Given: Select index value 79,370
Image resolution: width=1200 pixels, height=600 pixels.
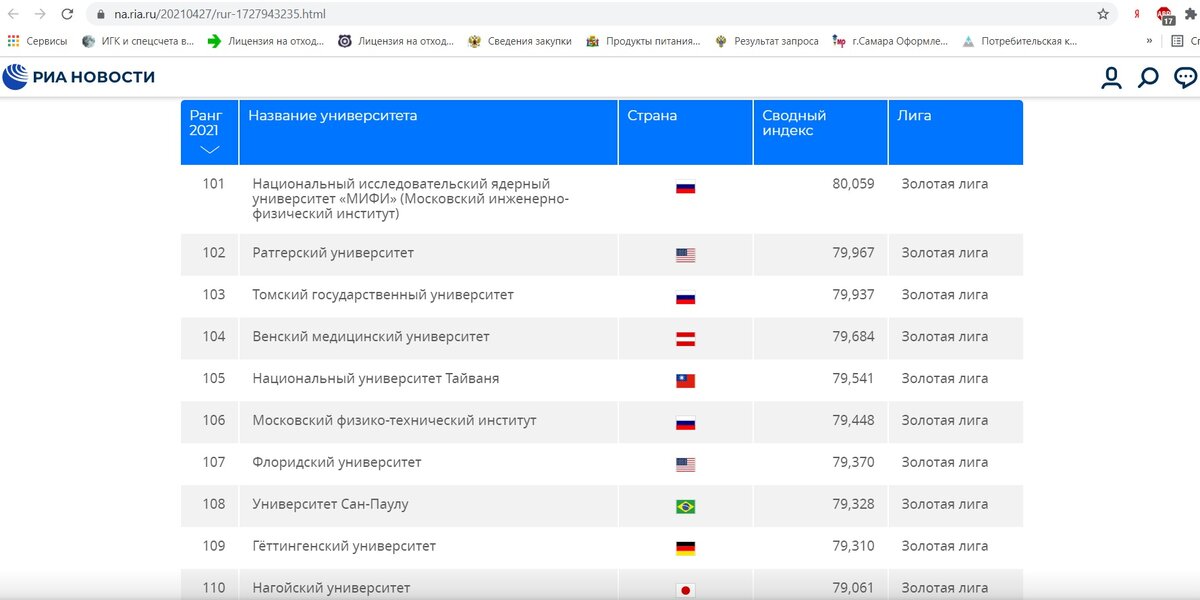Looking at the screenshot, I should (x=853, y=463).
